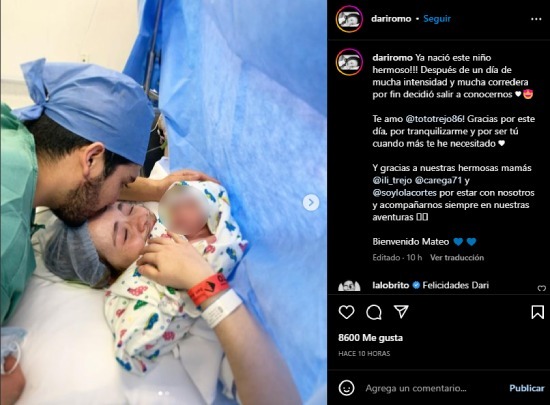The image size is (550, 405).
Task: Open dariromo profile picture in header
Action: [x=349, y=19]
